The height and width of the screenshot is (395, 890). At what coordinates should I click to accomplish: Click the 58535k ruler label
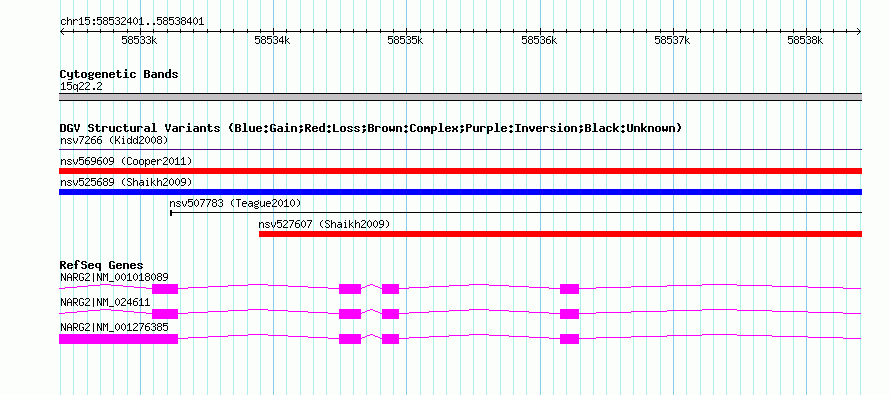click(405, 41)
